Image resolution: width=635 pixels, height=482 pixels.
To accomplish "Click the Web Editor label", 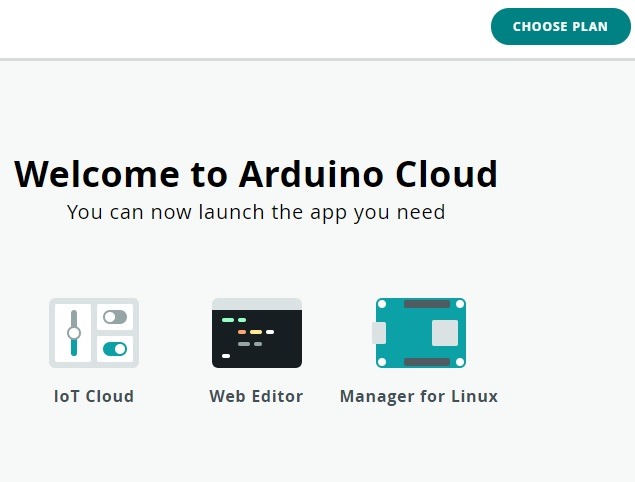I will pos(256,396).
